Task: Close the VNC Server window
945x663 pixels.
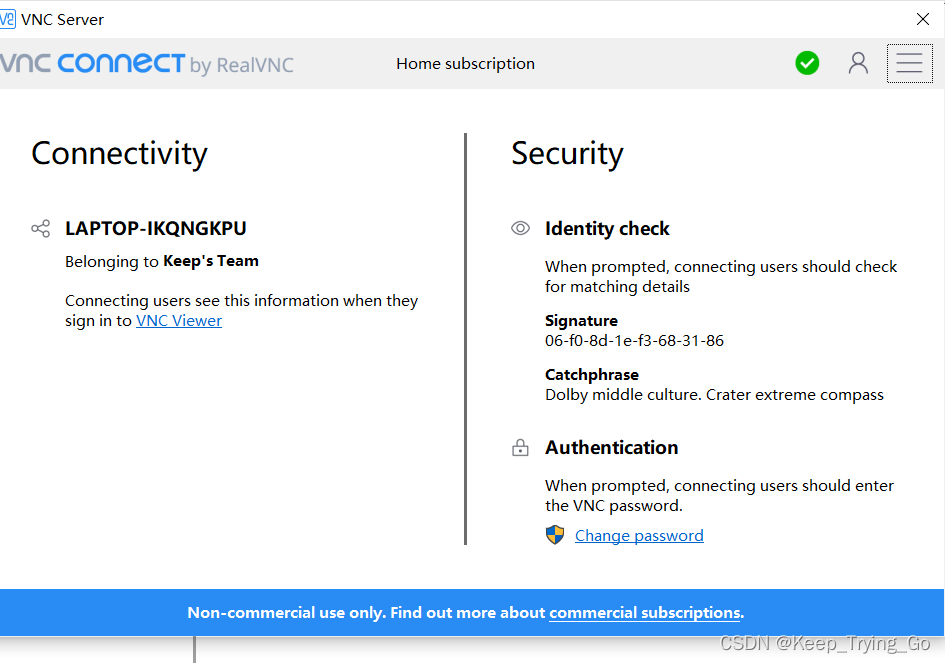Action: coord(922,18)
